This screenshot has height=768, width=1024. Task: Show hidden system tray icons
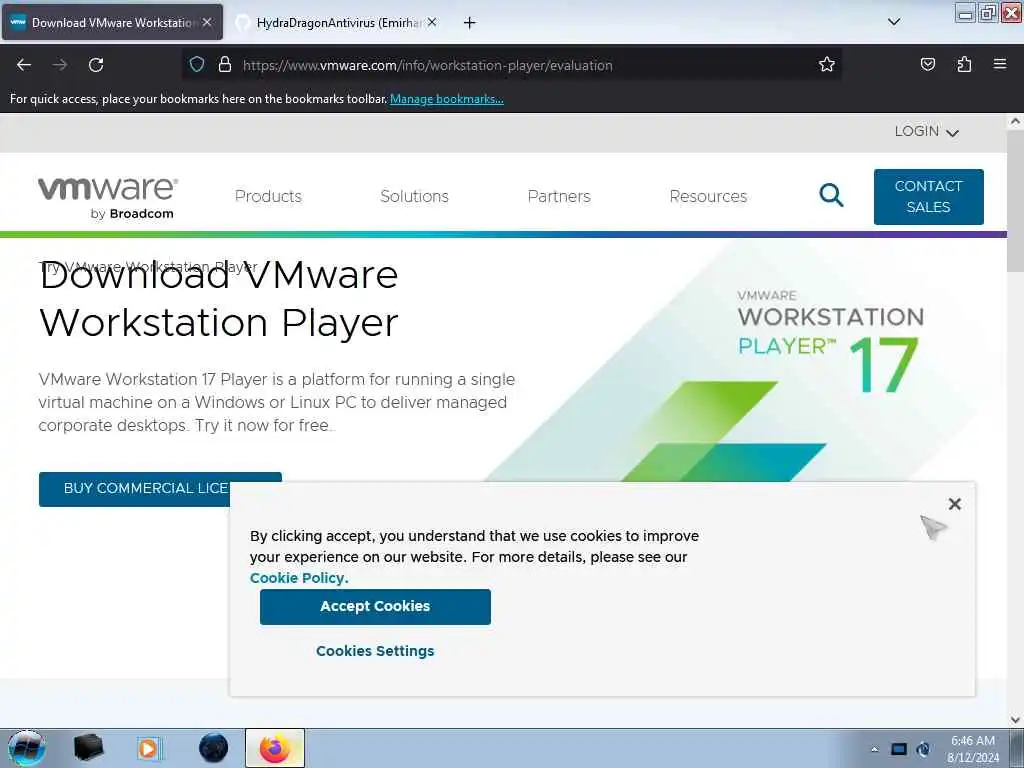[x=874, y=749]
